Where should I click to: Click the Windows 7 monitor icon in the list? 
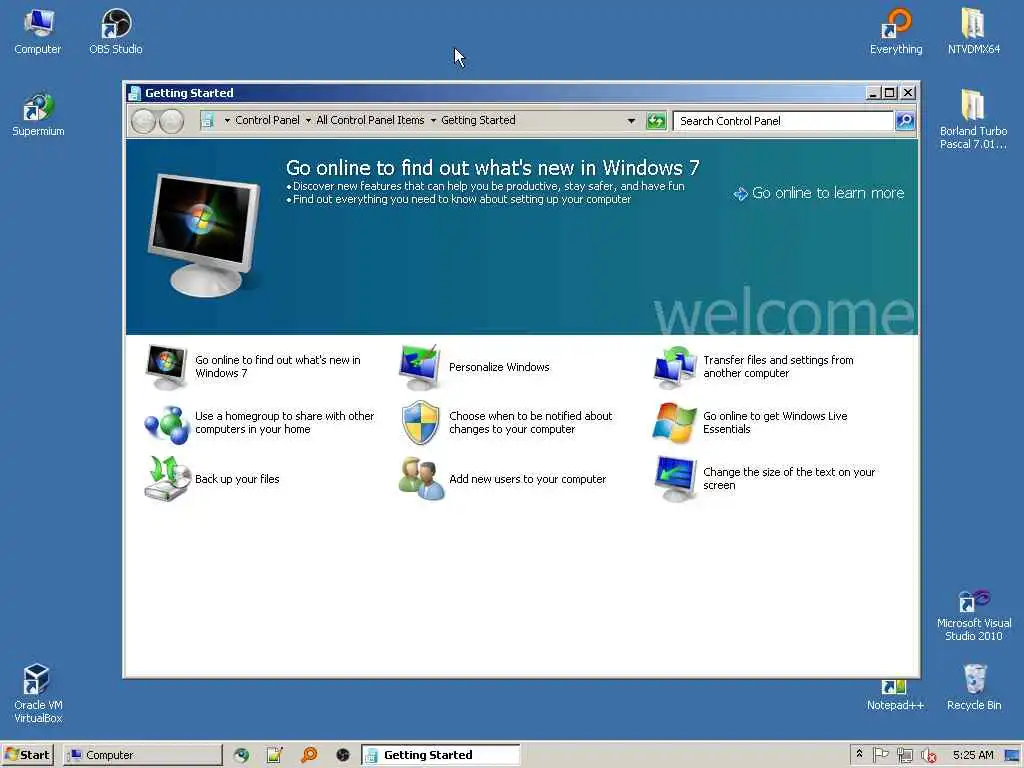pyautogui.click(x=166, y=367)
